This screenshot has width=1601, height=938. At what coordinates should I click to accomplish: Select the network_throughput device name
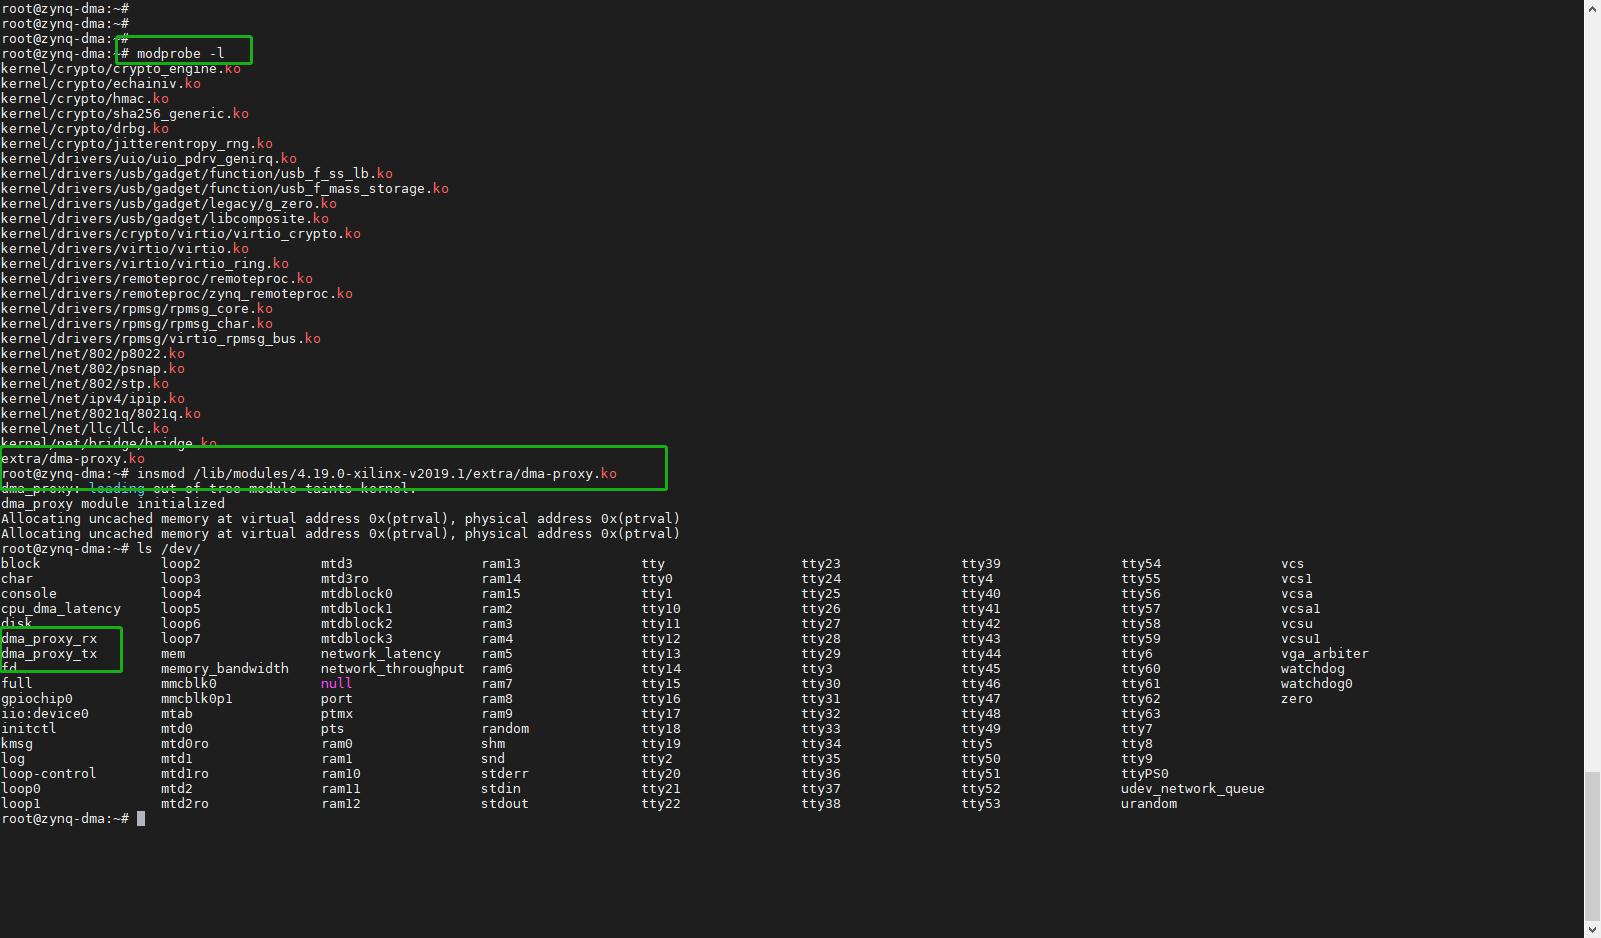click(x=392, y=668)
